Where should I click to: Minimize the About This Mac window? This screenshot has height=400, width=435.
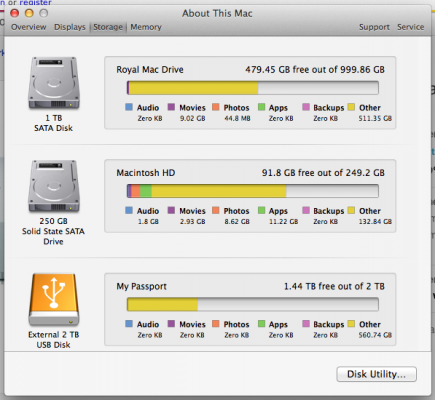coord(29,13)
